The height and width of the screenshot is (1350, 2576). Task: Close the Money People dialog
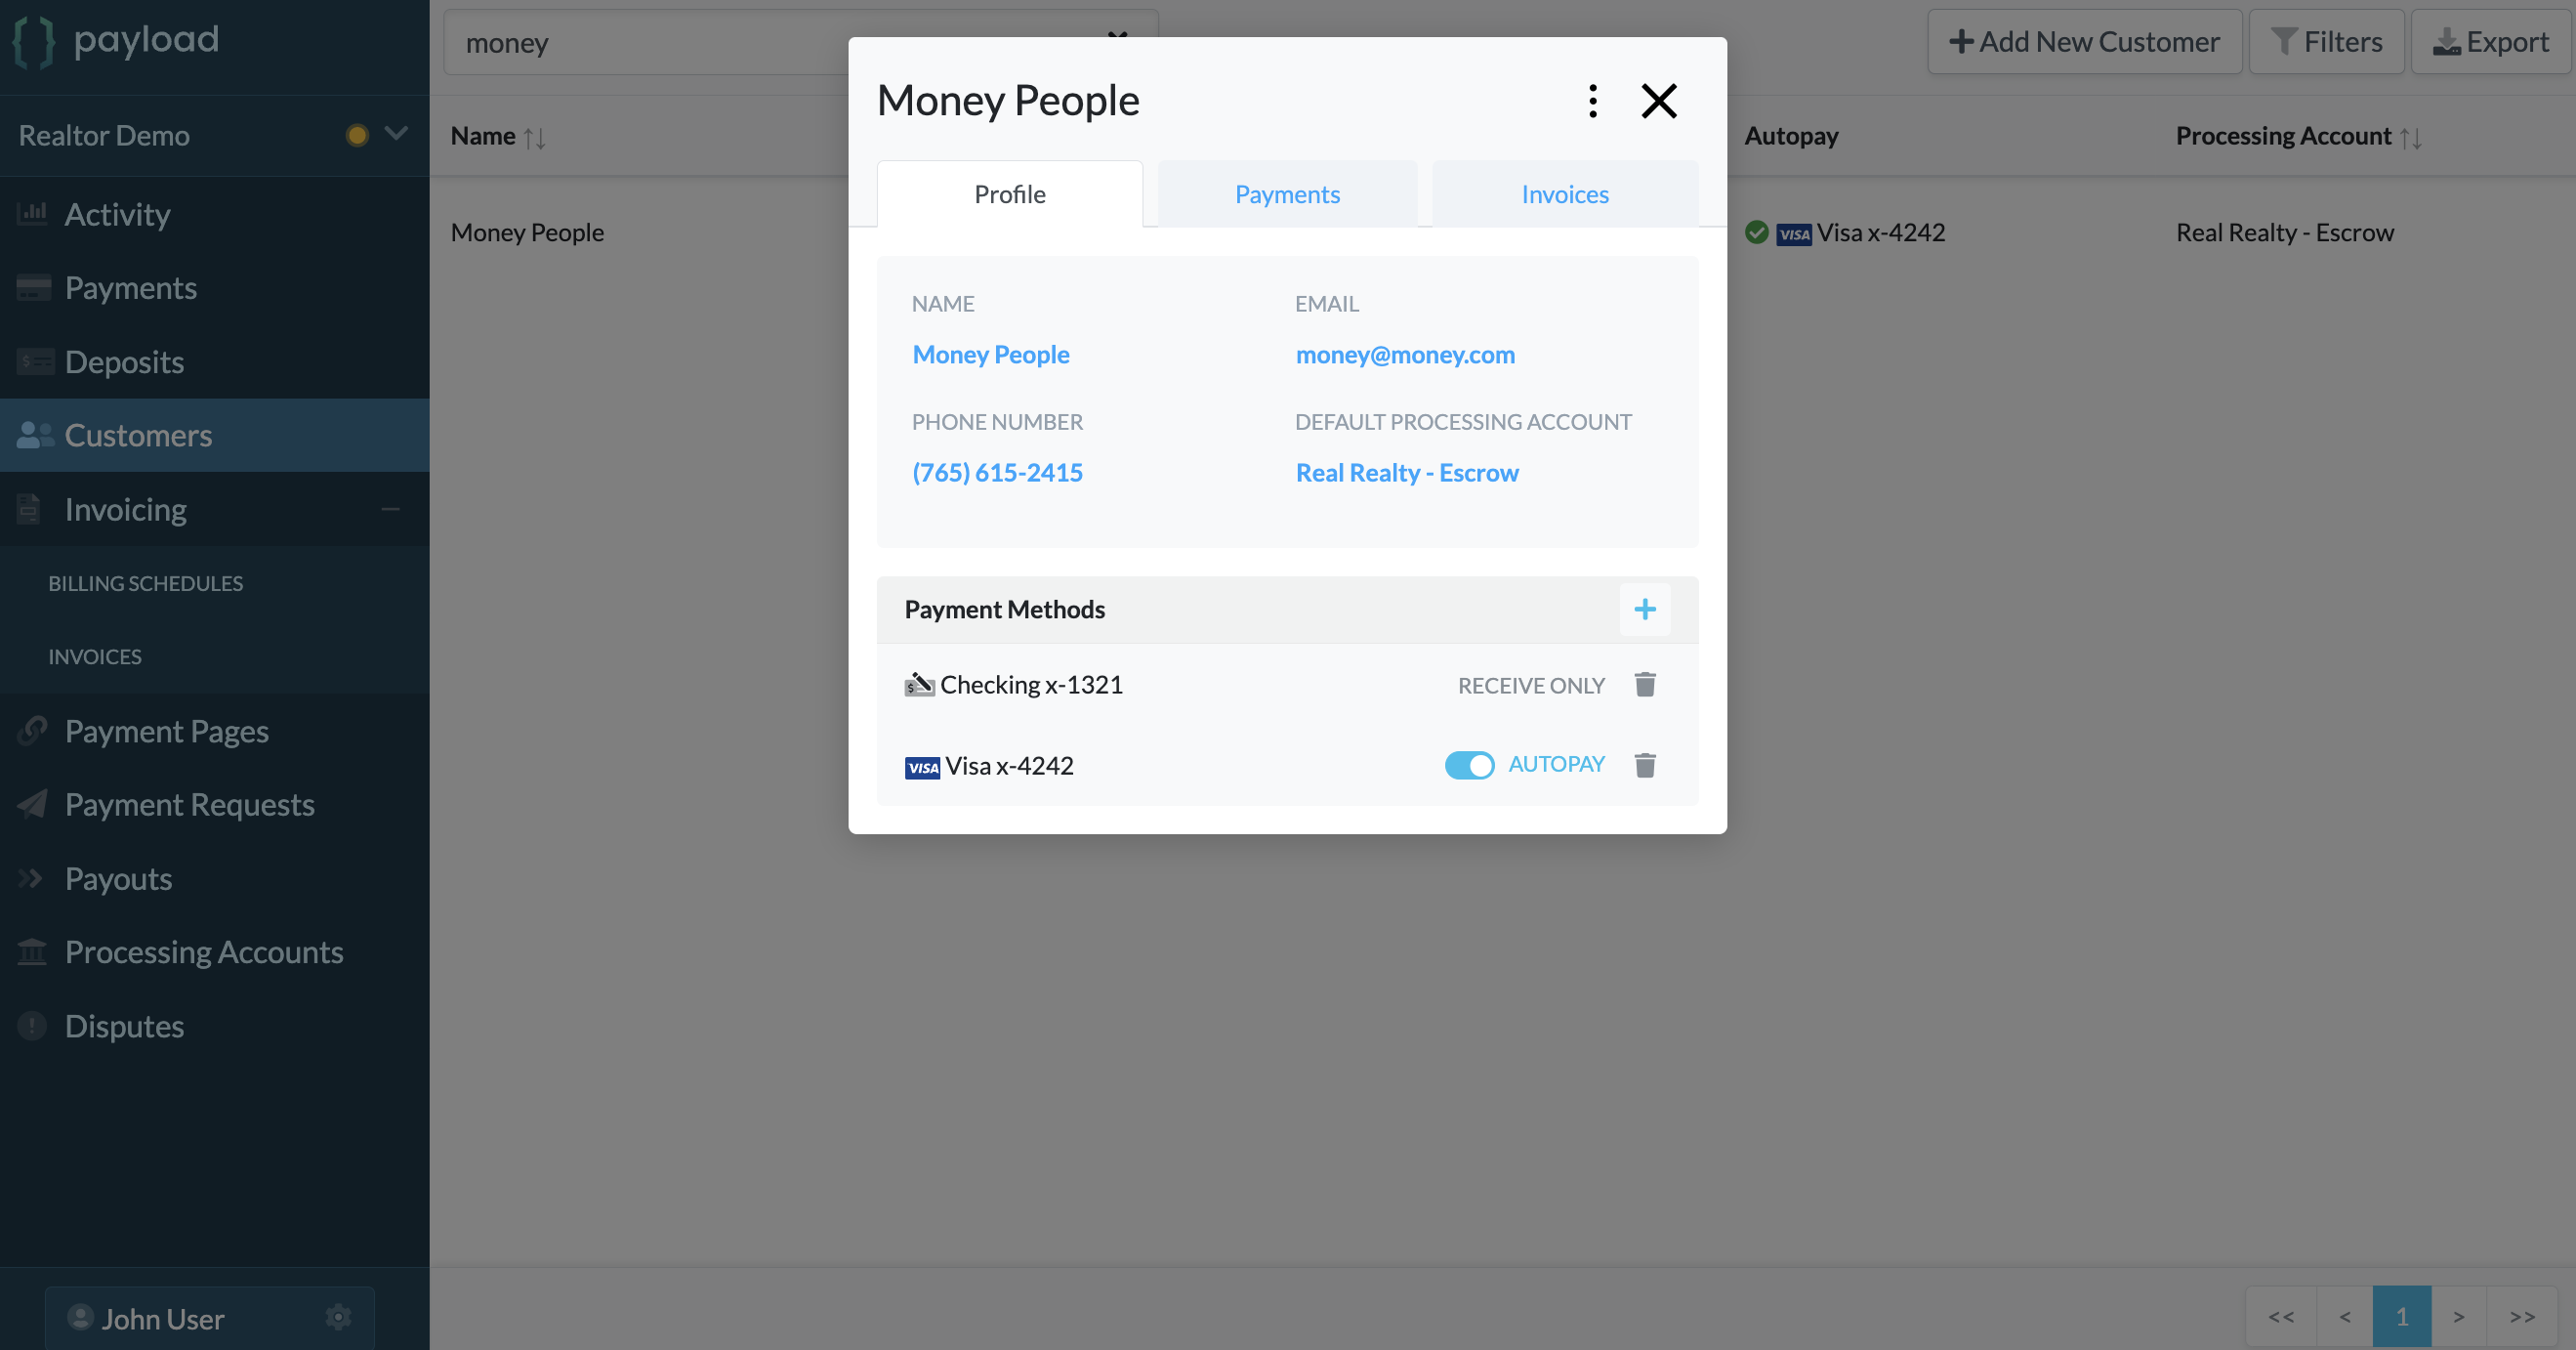1658,101
